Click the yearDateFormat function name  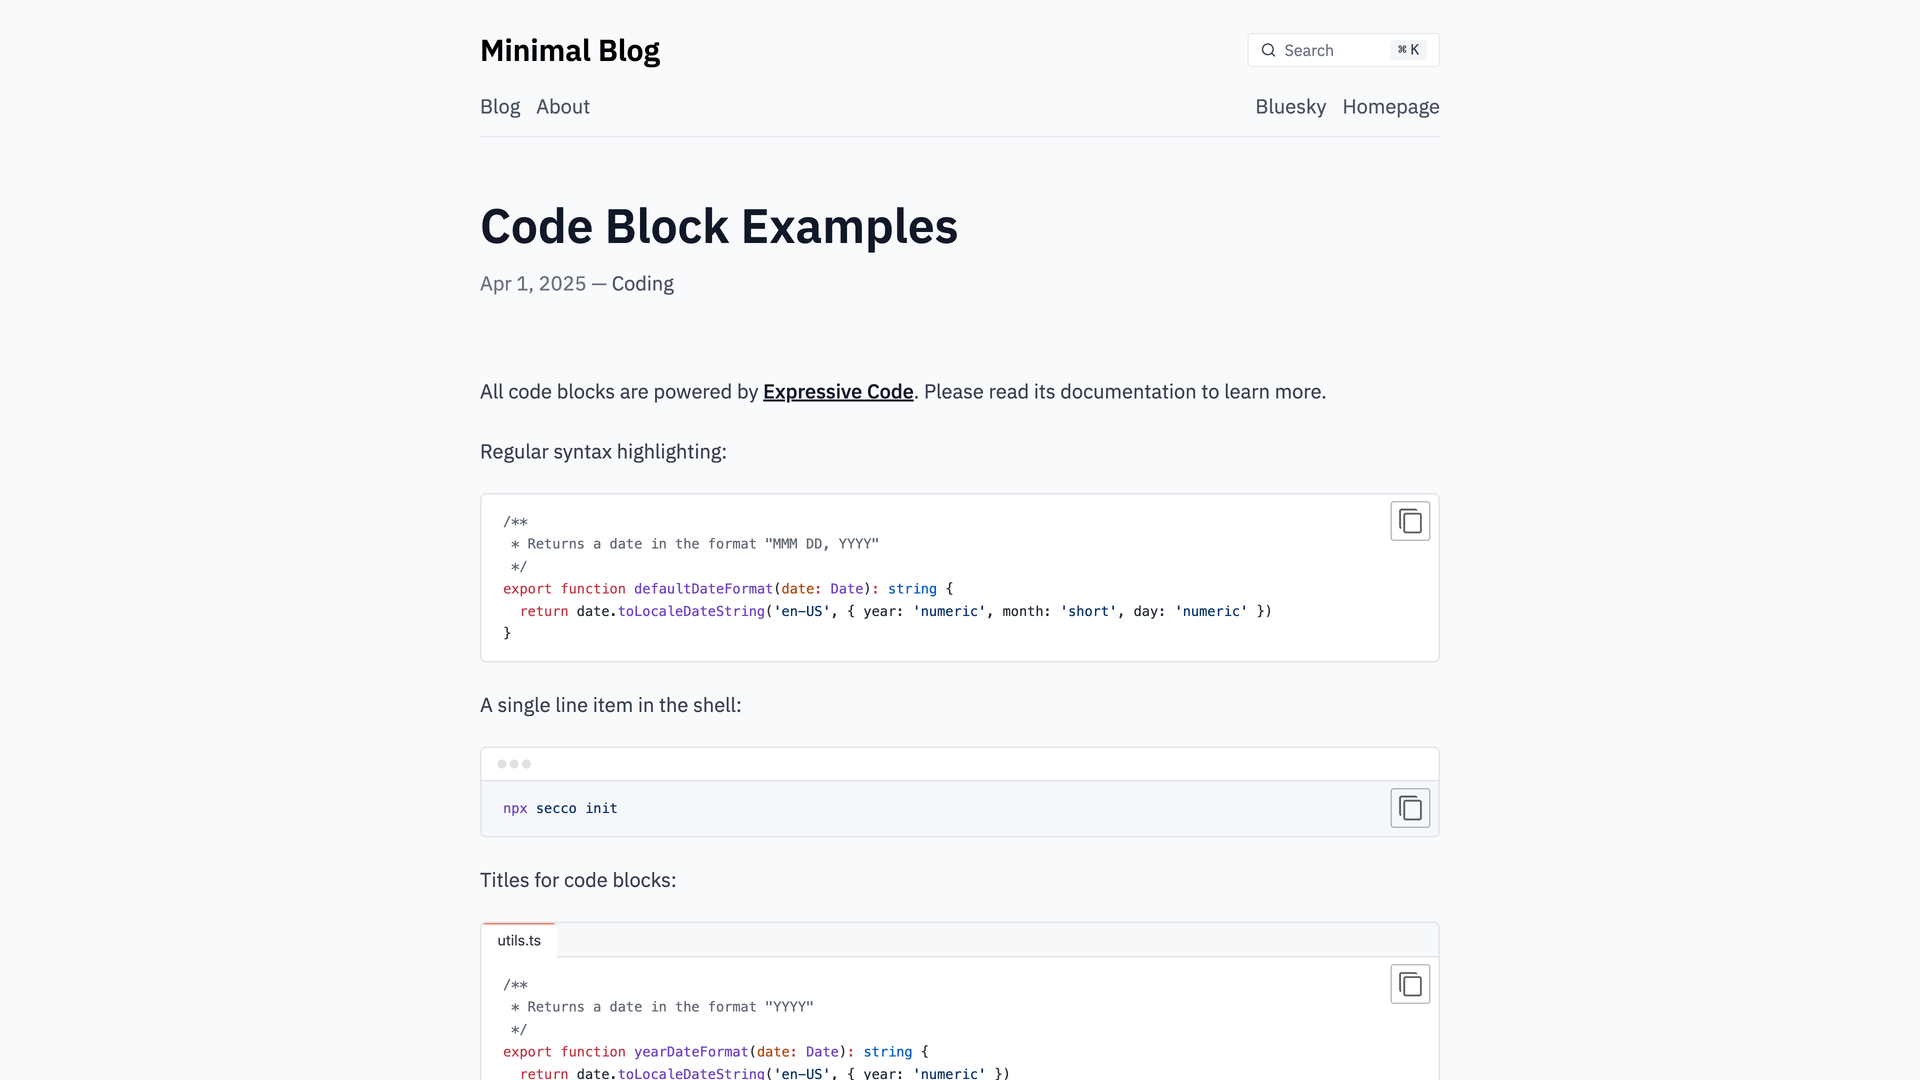click(x=691, y=1052)
